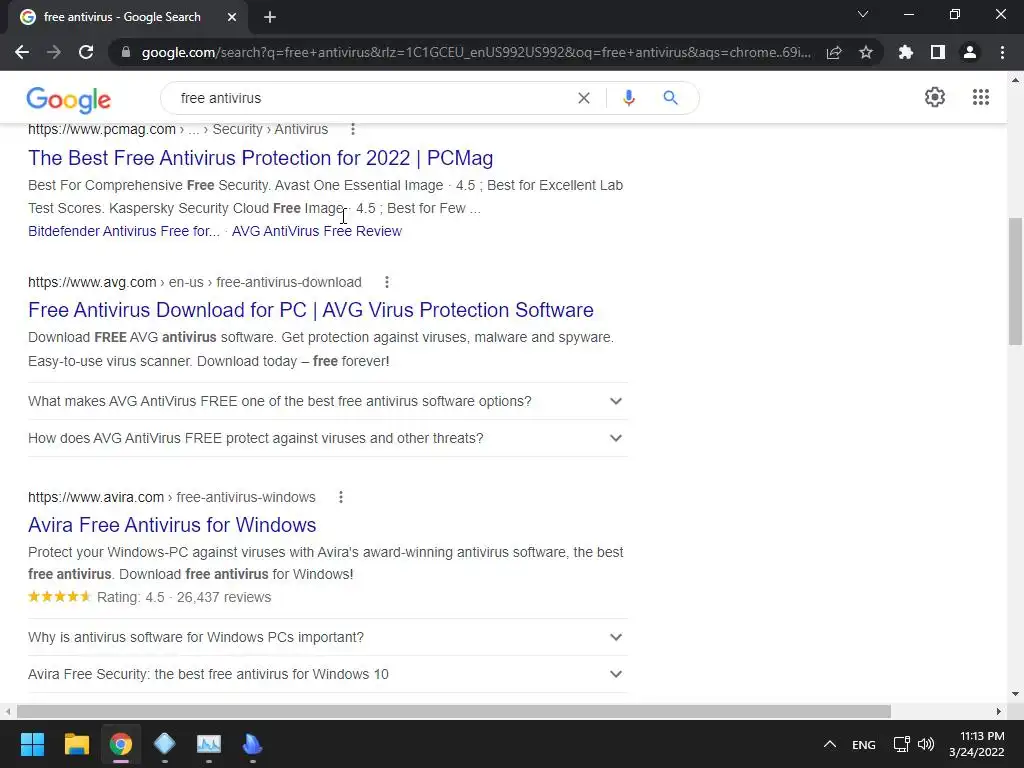Click the horizontal scrollbar thumb

pyautogui.click(x=454, y=711)
